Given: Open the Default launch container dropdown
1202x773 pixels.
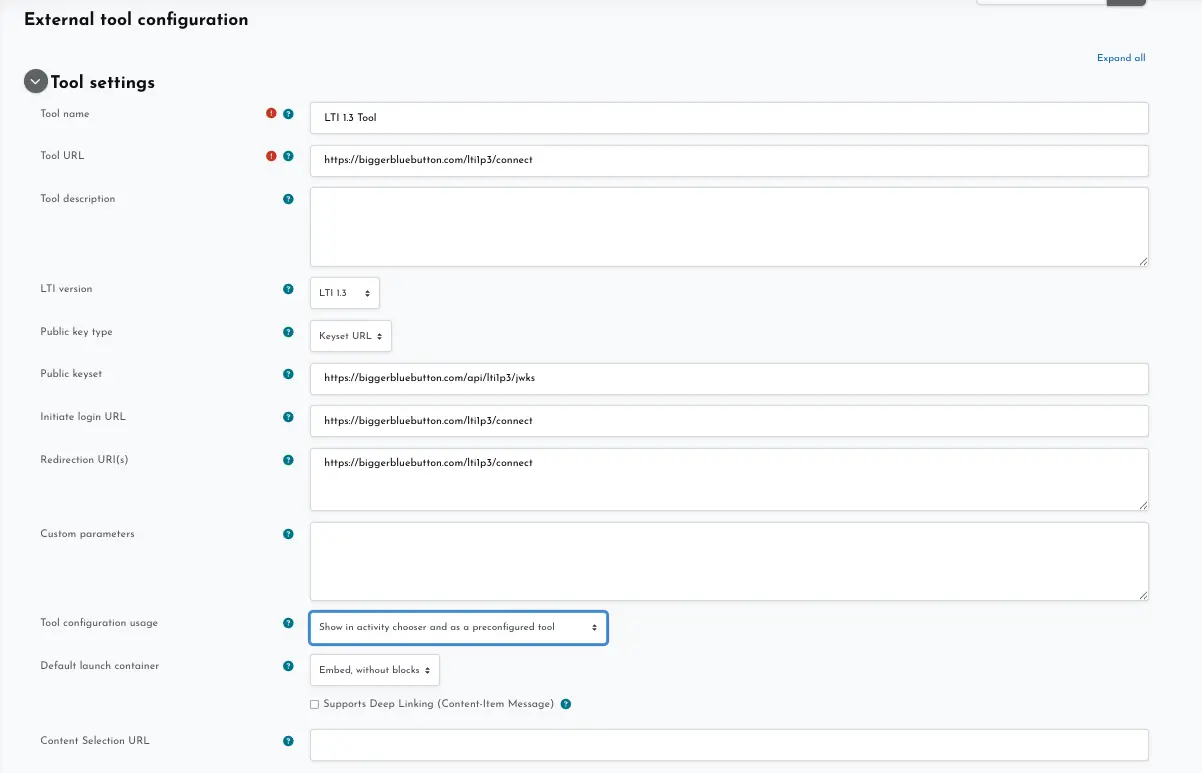Looking at the screenshot, I should pyautogui.click(x=374, y=670).
